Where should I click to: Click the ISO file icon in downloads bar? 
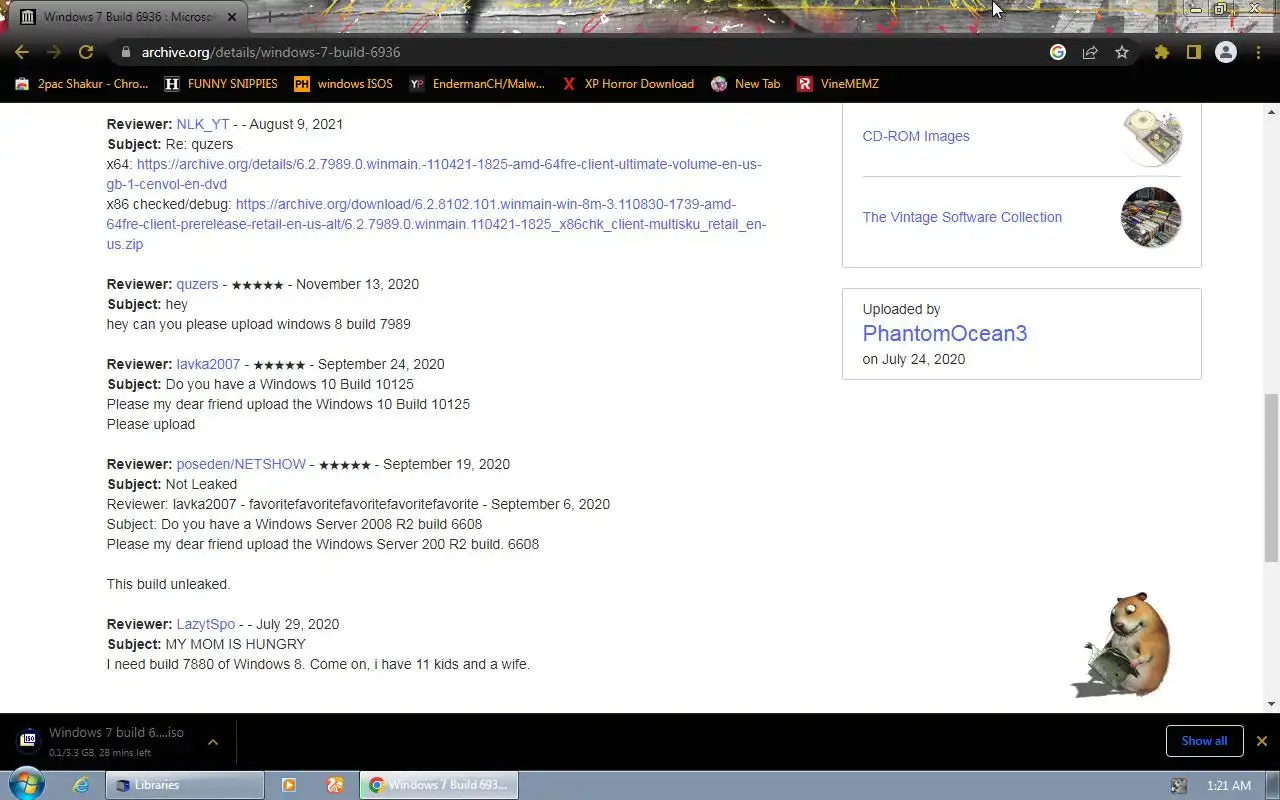point(29,740)
